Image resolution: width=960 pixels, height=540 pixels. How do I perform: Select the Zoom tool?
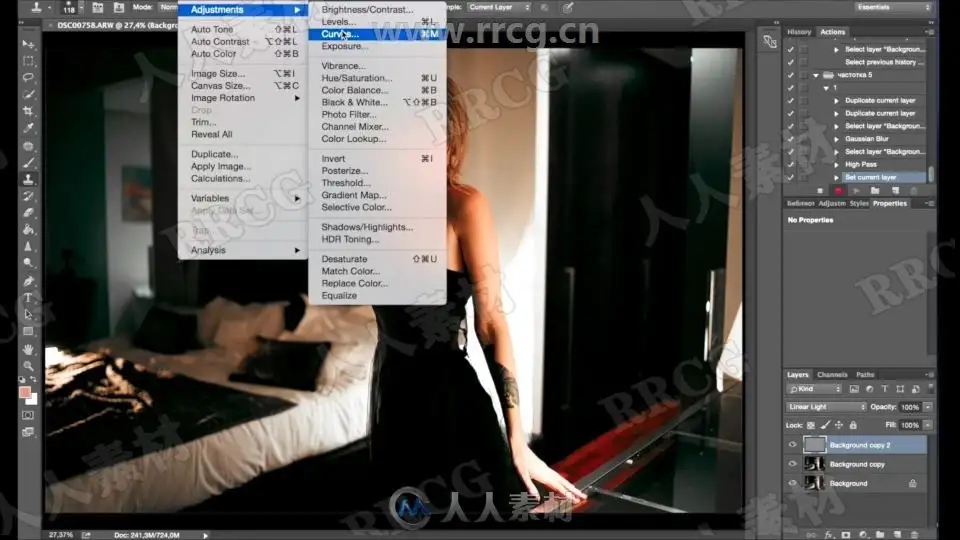pos(28,366)
